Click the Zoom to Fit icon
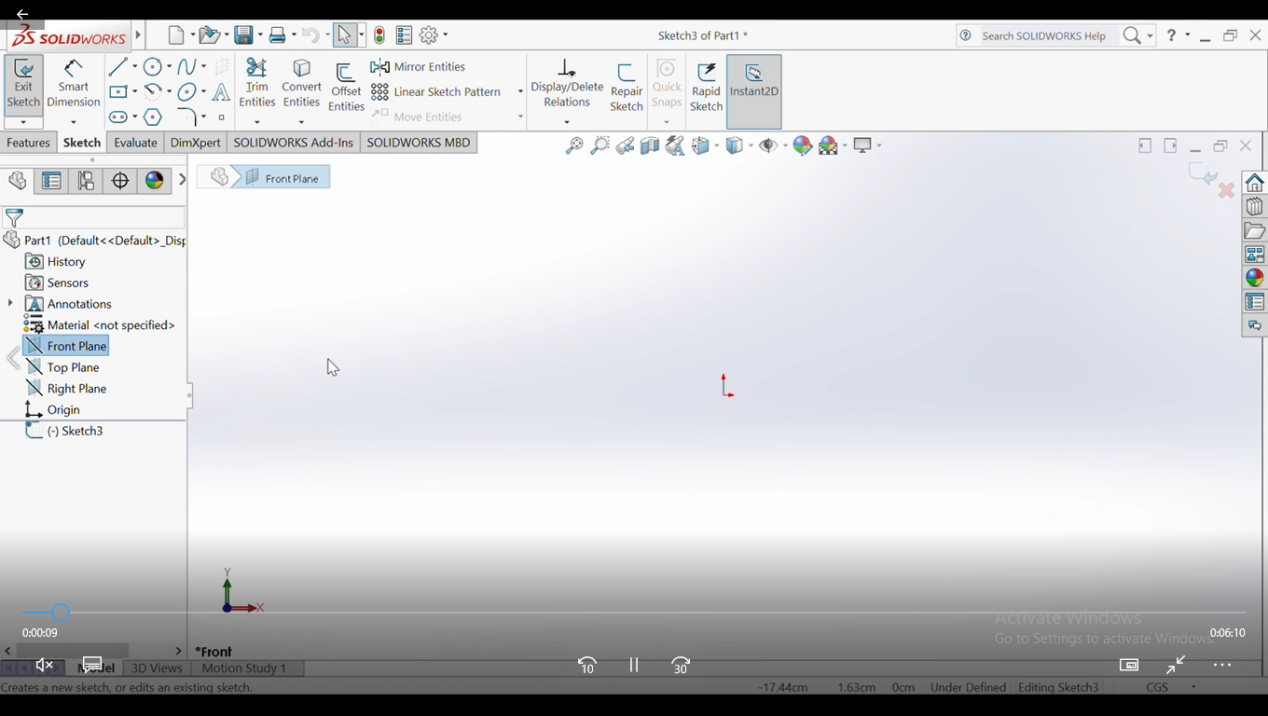Screen dimensions: 1268x716 click(x=574, y=146)
